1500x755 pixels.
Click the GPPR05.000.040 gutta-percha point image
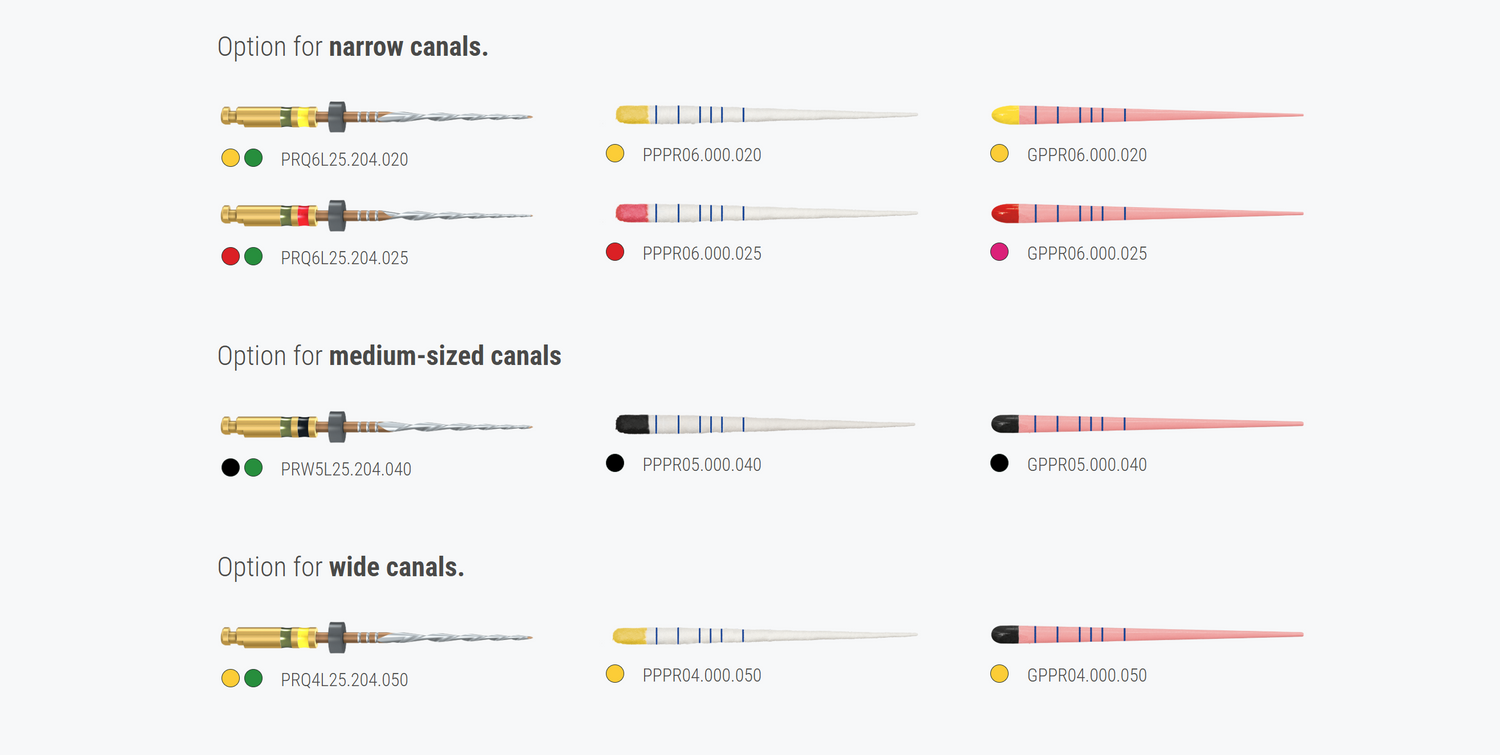1146,424
